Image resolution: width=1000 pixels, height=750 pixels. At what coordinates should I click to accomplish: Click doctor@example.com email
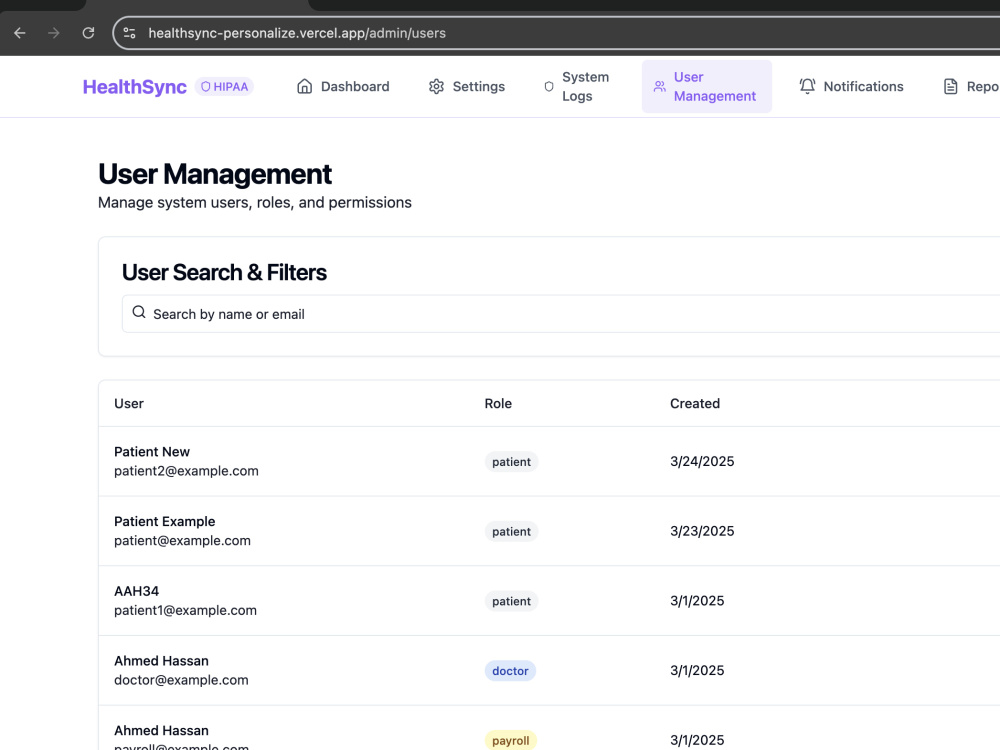point(181,680)
